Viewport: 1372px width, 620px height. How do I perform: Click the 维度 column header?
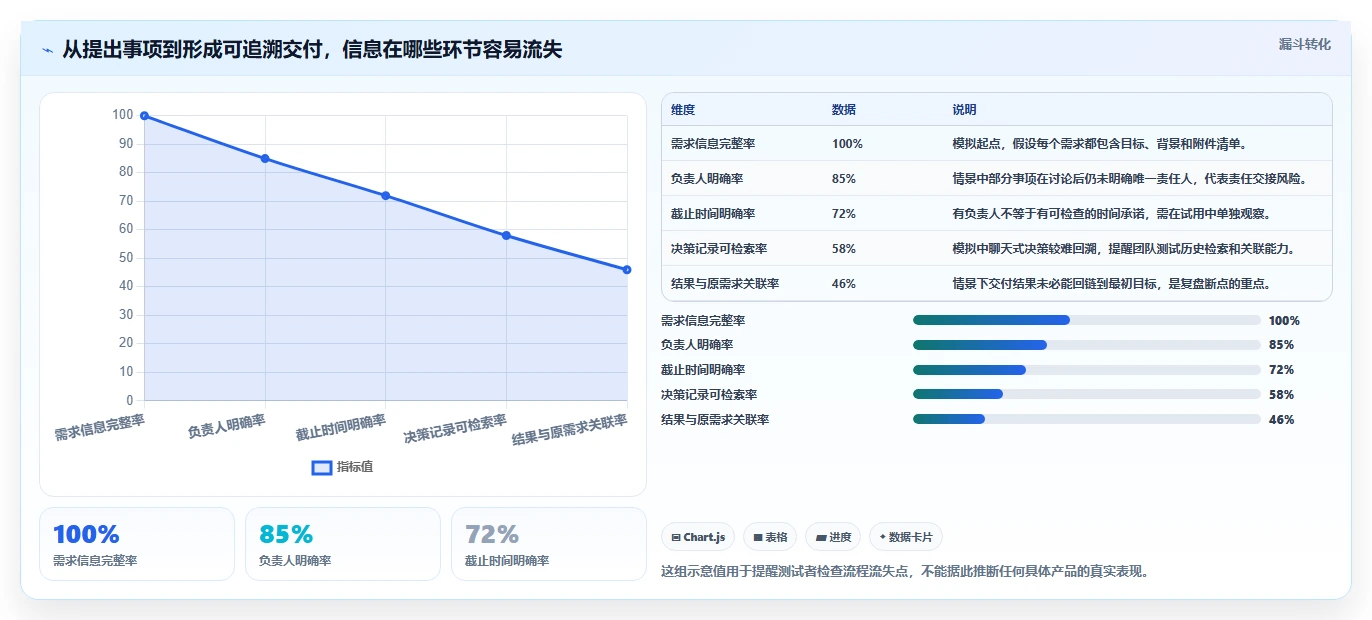[x=683, y=110]
